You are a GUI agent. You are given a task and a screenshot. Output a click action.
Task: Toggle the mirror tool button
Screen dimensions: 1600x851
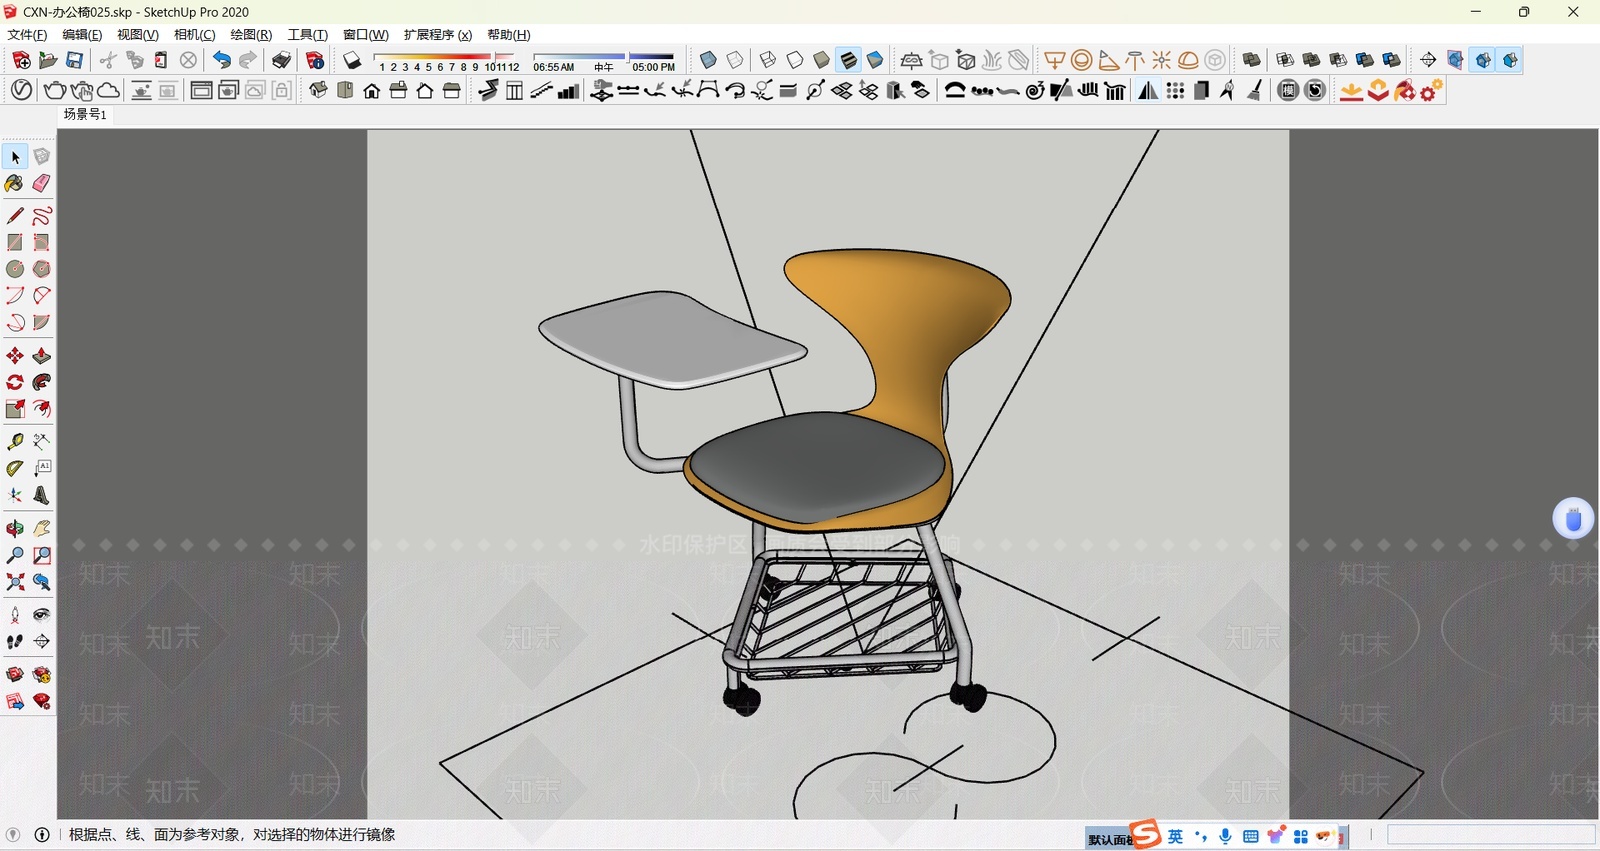1148,91
